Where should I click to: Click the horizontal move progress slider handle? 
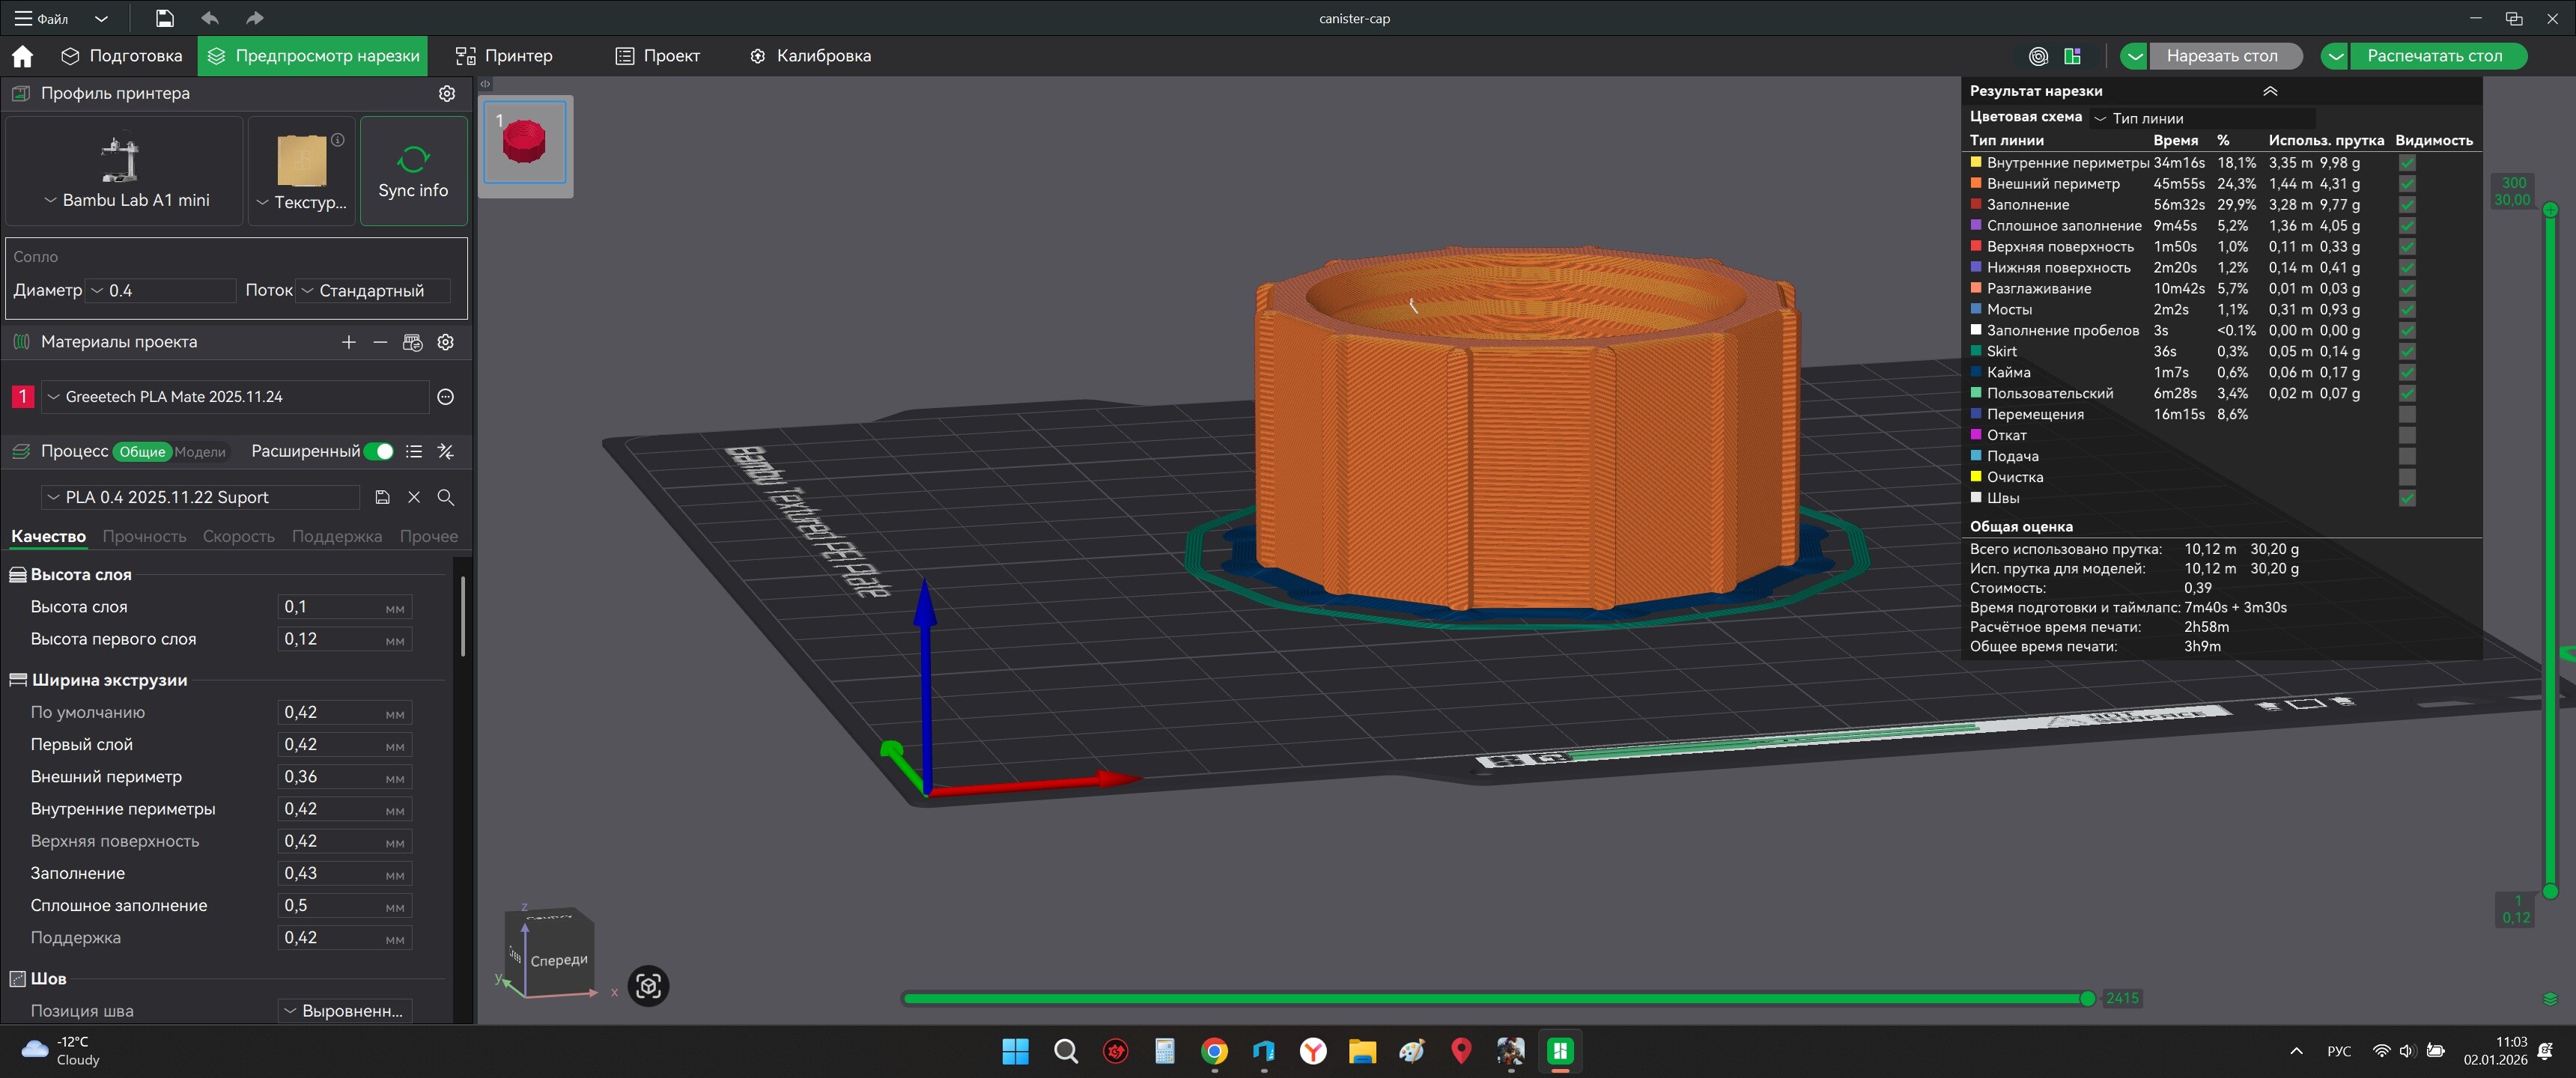coord(2087,998)
